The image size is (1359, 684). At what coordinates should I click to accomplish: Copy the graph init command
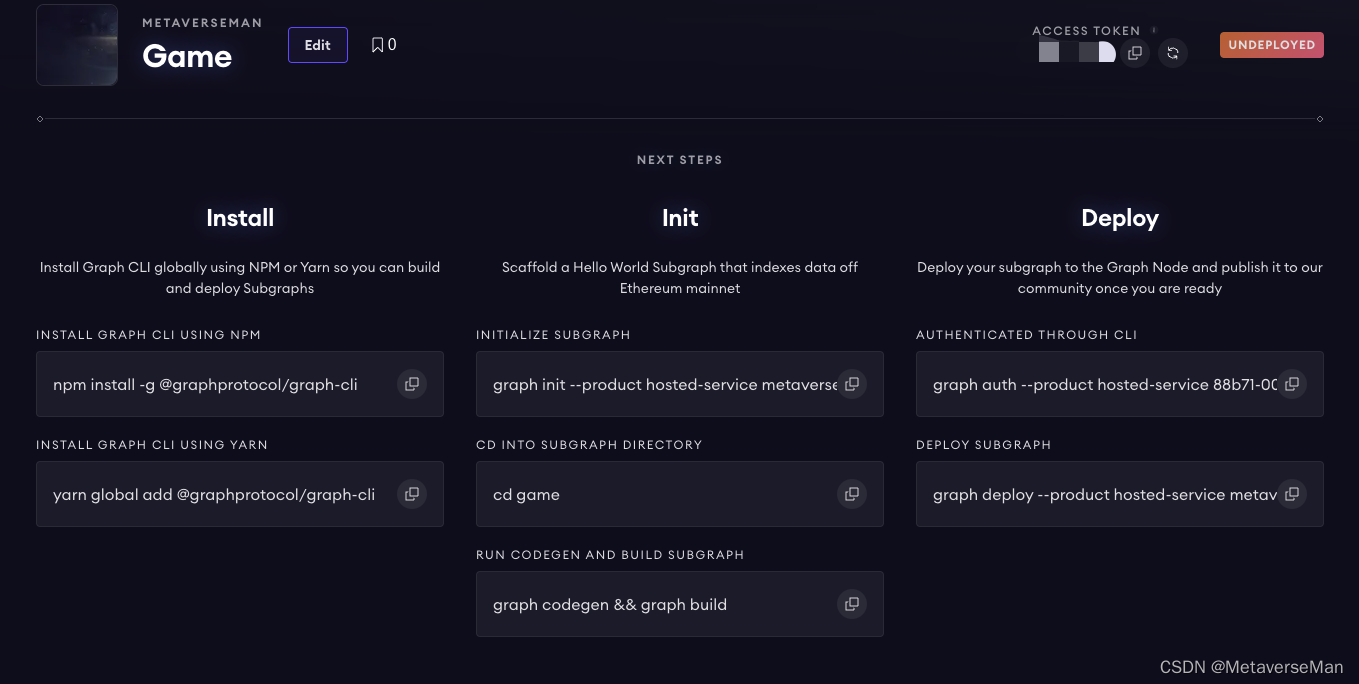(852, 384)
